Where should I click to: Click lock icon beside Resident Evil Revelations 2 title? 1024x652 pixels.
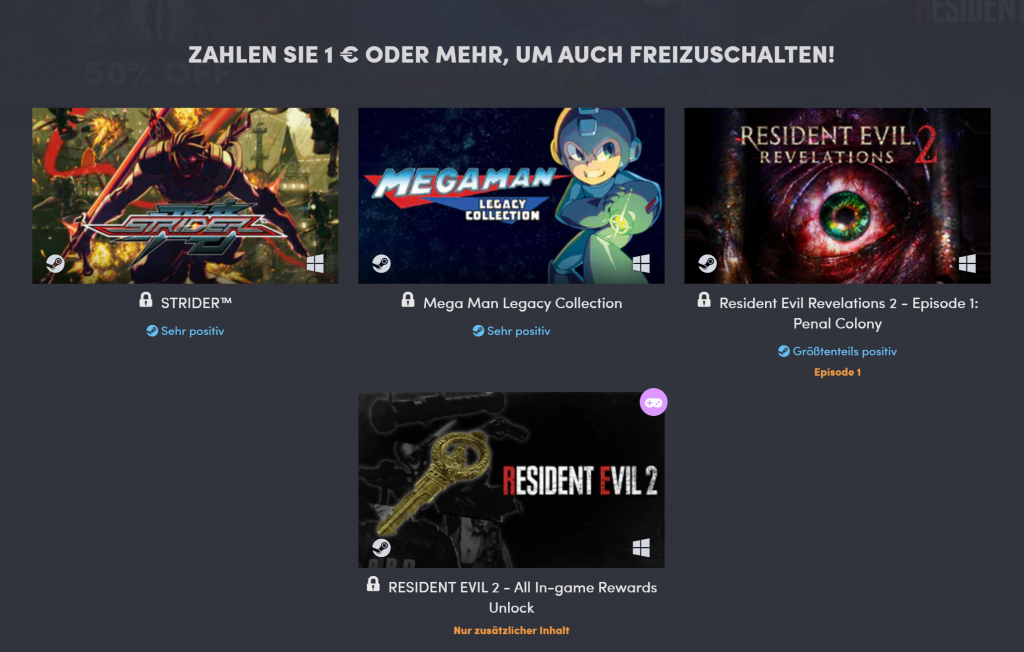tap(704, 300)
